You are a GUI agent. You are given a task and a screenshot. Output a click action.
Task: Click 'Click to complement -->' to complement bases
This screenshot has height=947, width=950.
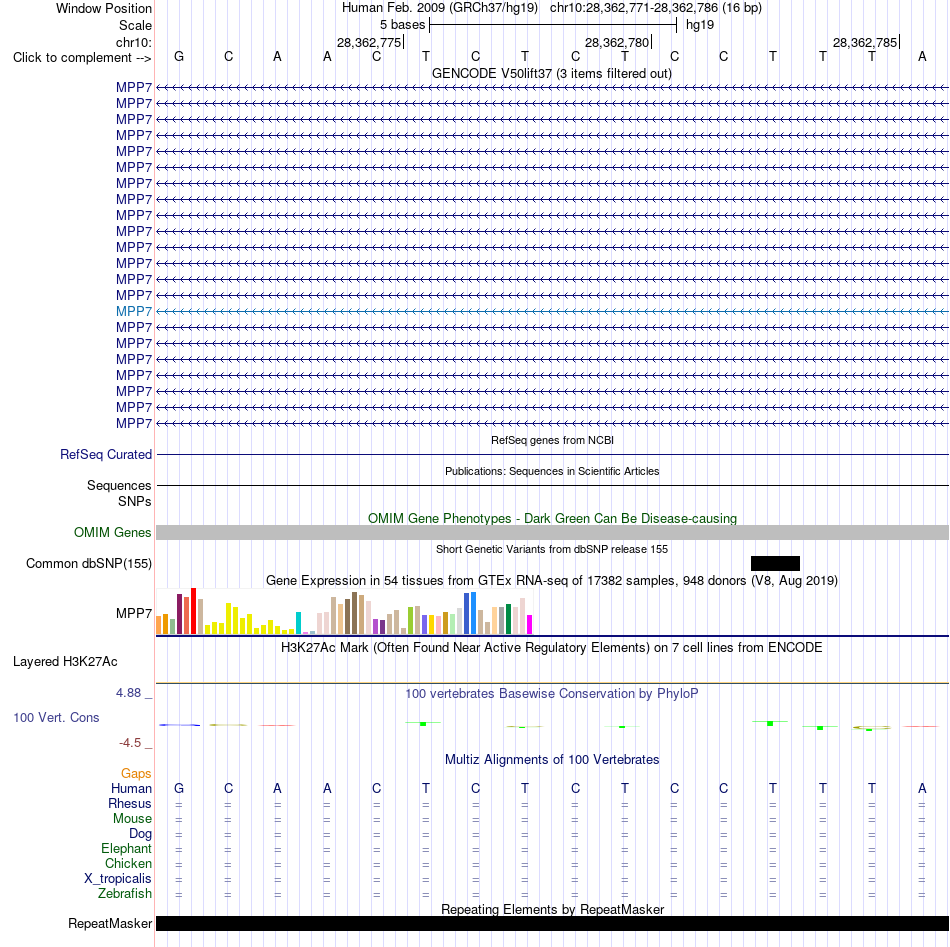[x=82, y=58]
